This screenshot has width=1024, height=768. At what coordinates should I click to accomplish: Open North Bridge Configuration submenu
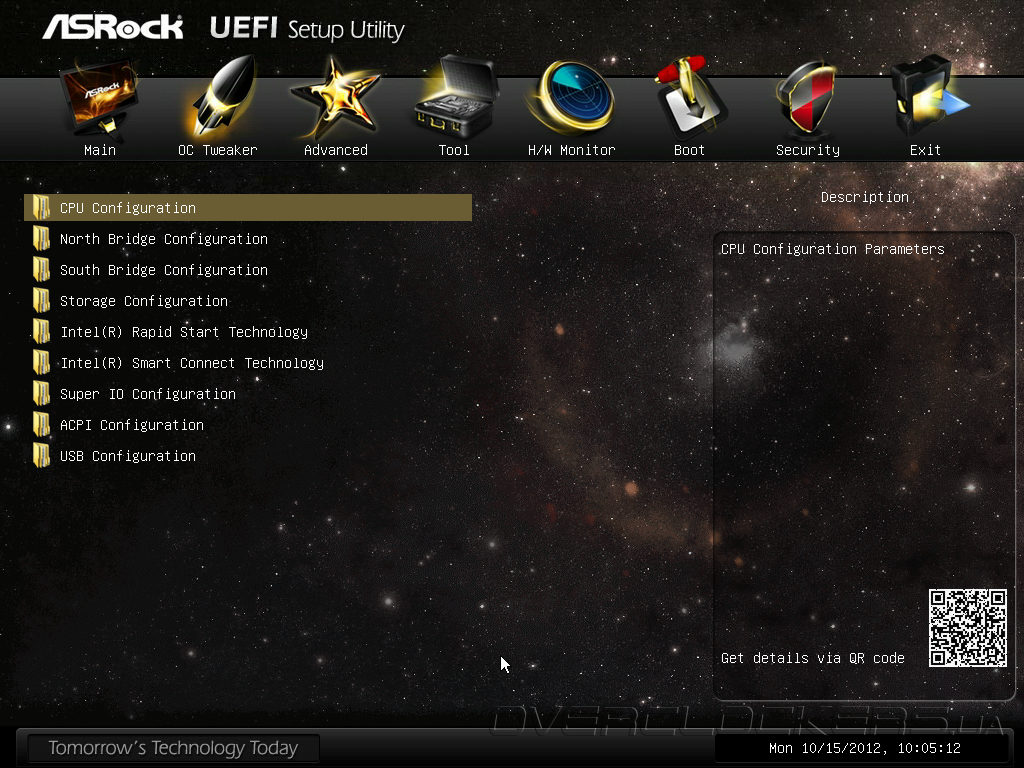(x=164, y=239)
